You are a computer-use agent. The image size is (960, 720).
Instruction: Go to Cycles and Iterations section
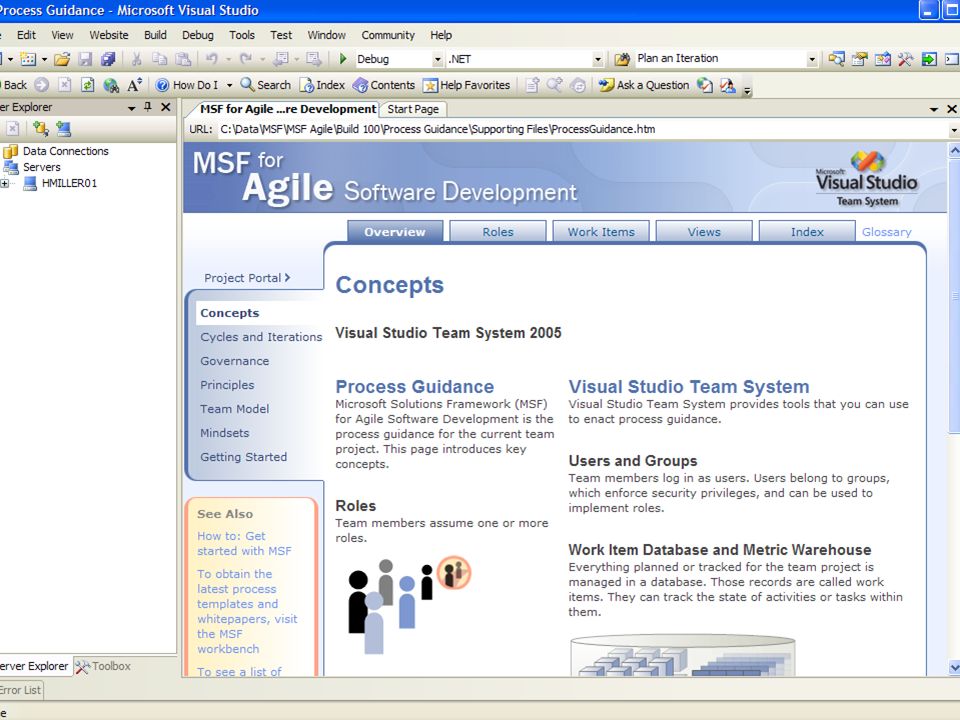point(261,337)
